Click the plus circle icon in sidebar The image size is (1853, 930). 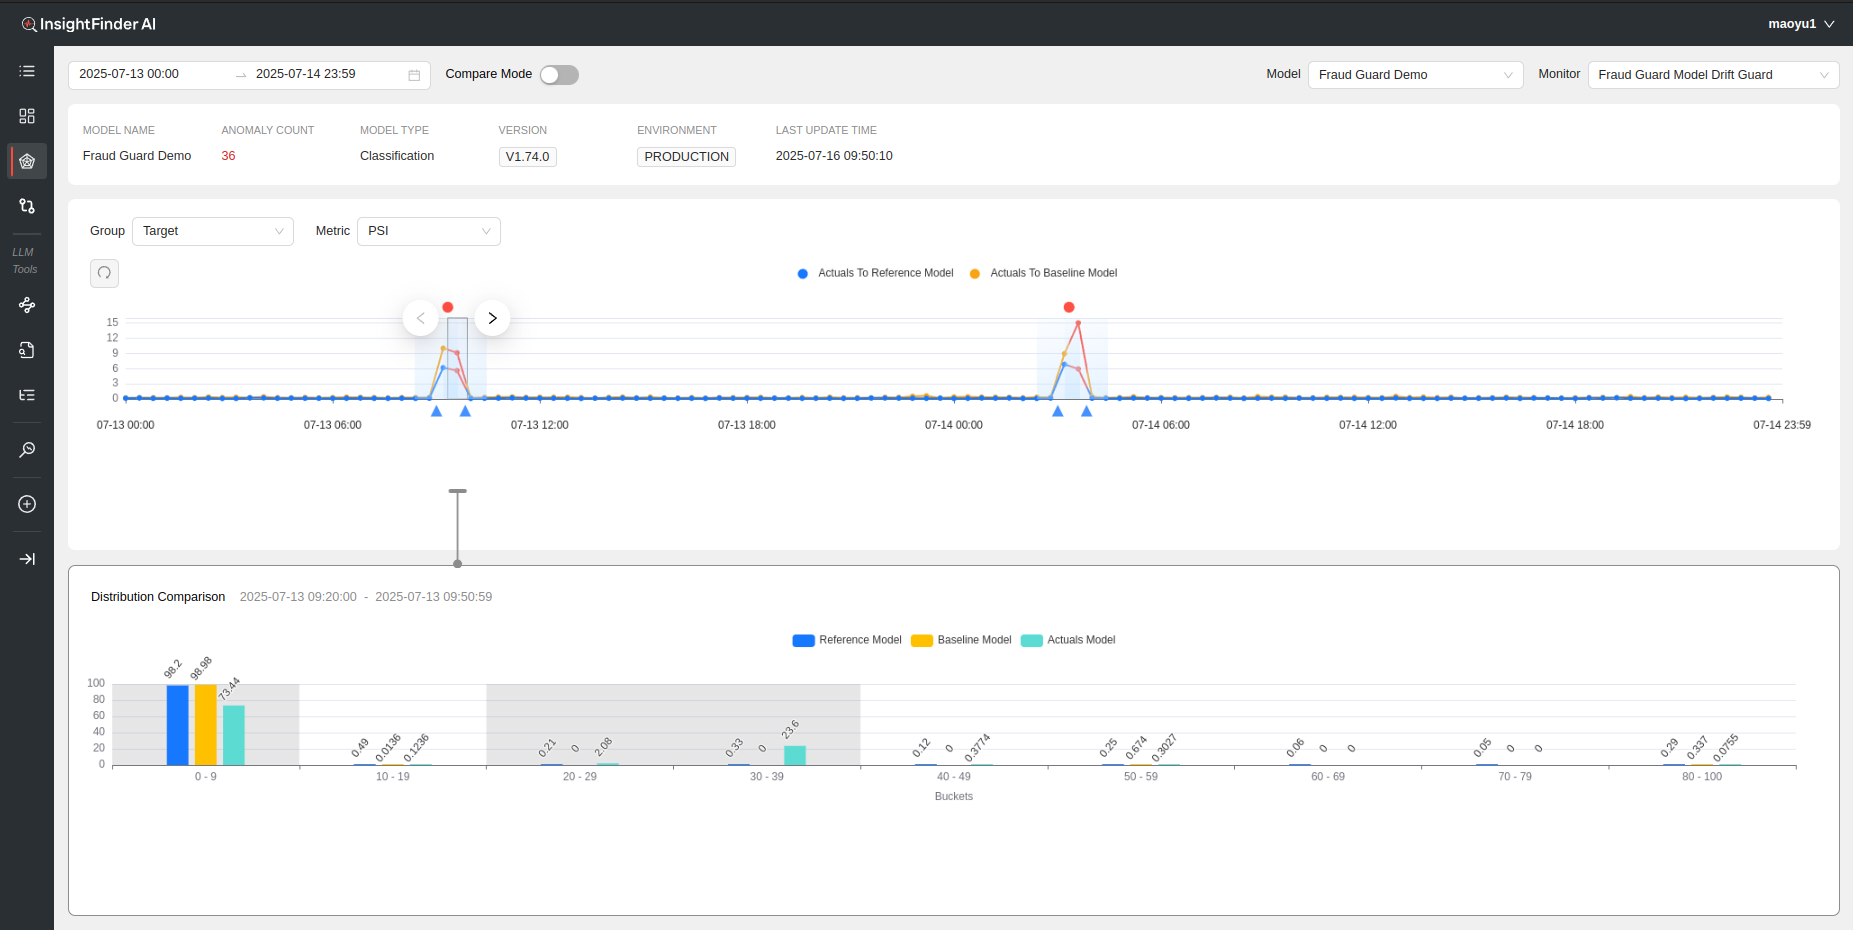[27, 504]
